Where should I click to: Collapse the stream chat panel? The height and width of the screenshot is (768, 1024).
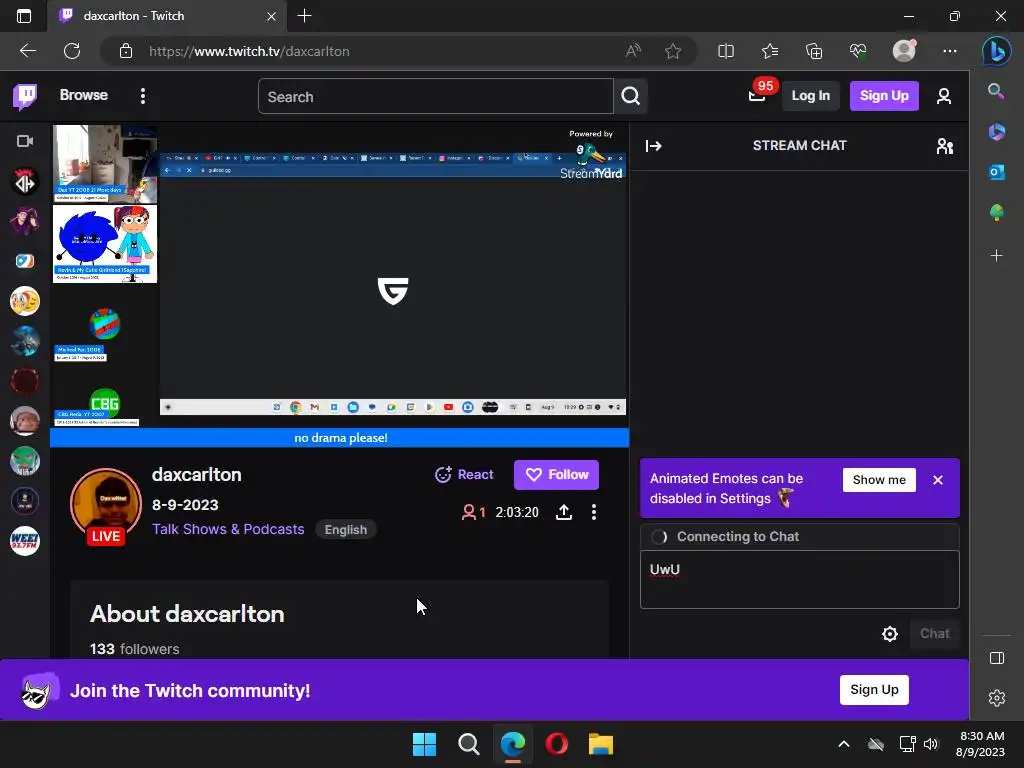pos(653,146)
